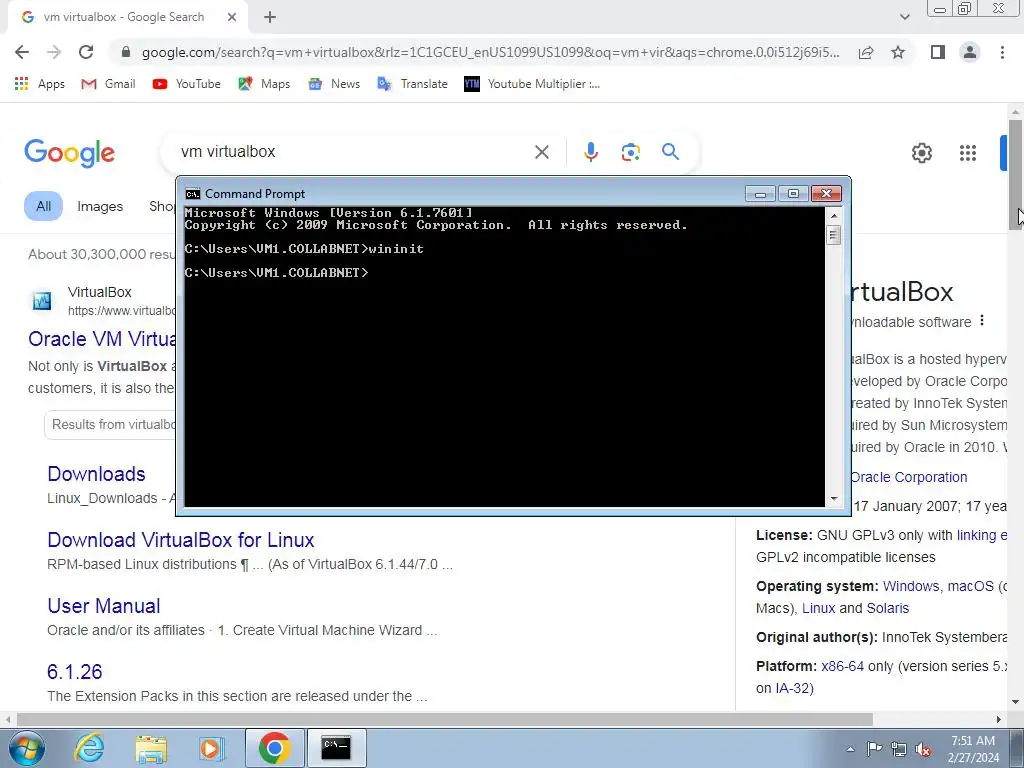Maximize the Command Prompt window
This screenshot has height=768, width=1024.
point(793,194)
